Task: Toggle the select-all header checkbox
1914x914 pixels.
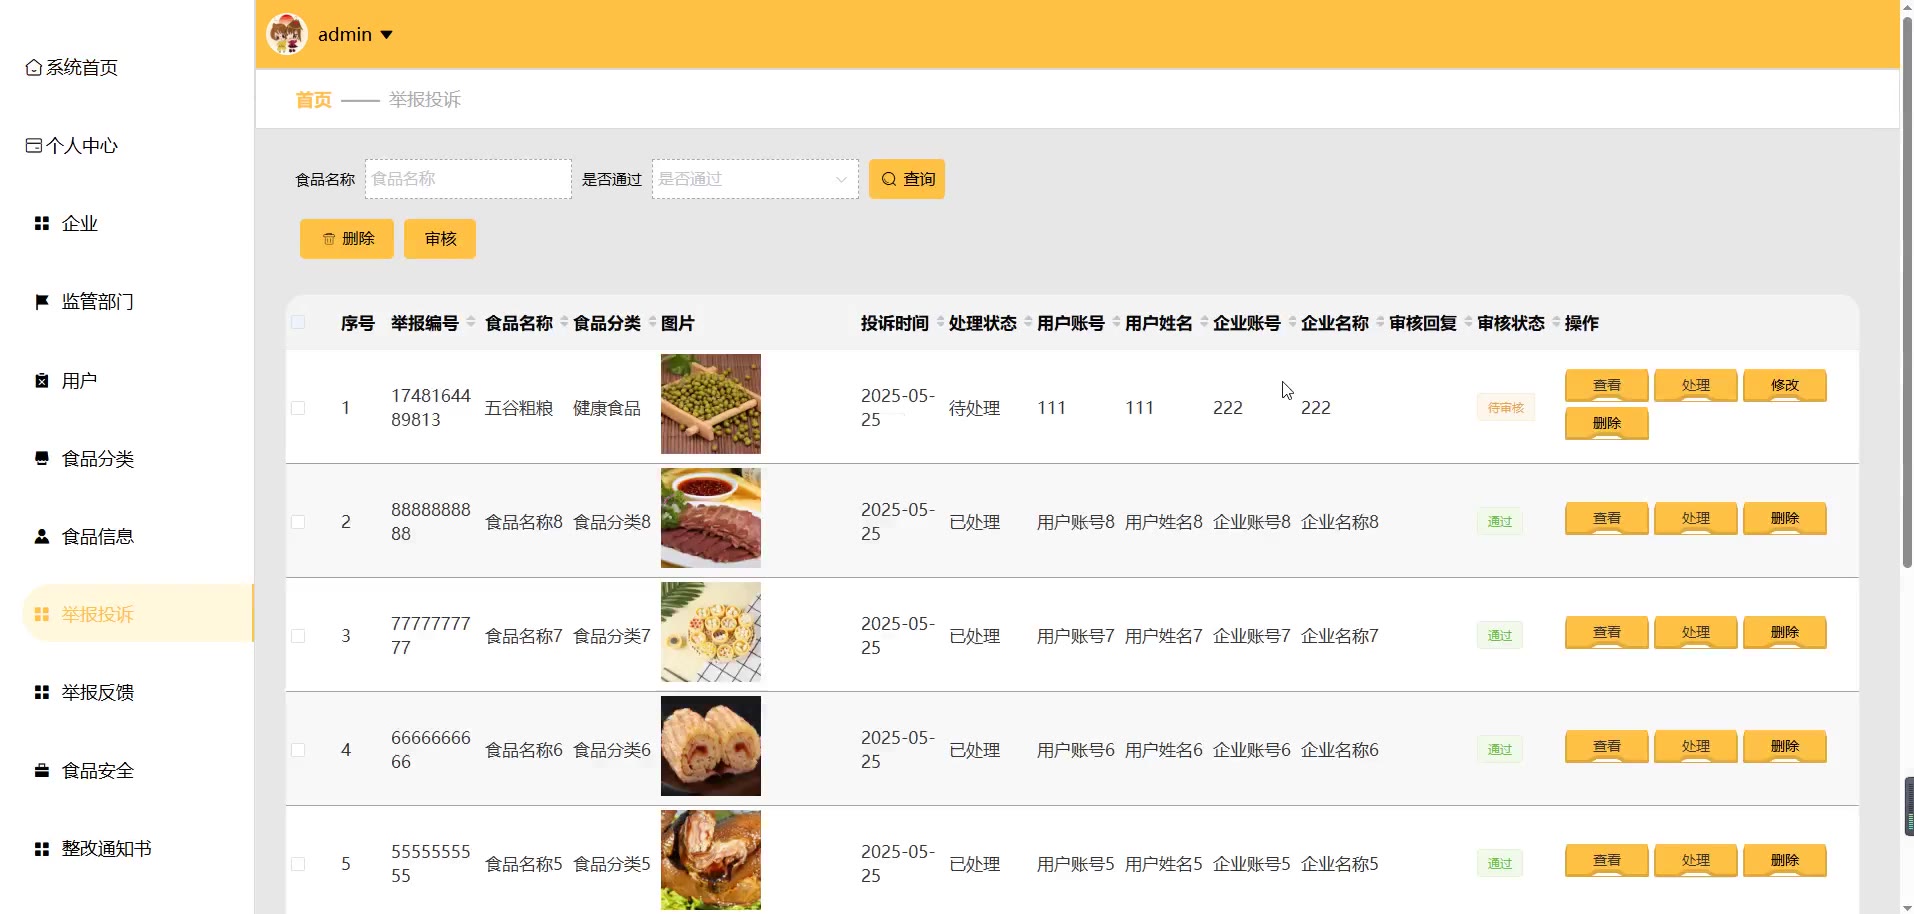Action: [x=298, y=322]
